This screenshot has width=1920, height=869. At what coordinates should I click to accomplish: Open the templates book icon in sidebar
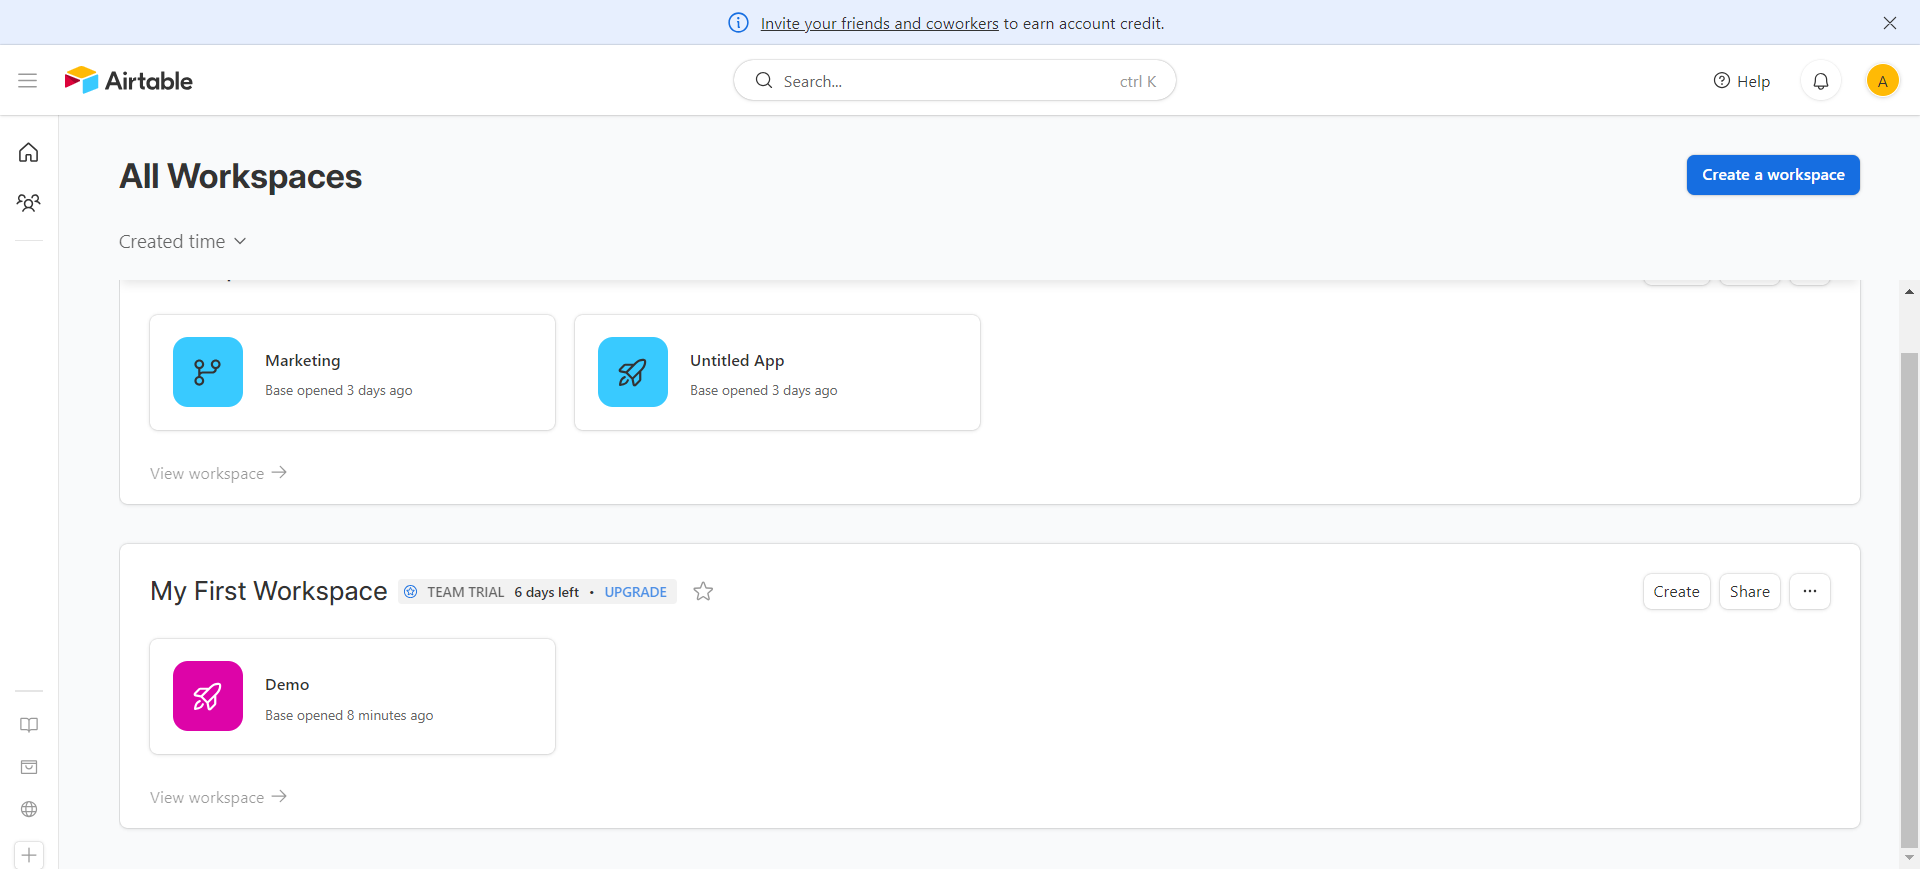point(29,725)
